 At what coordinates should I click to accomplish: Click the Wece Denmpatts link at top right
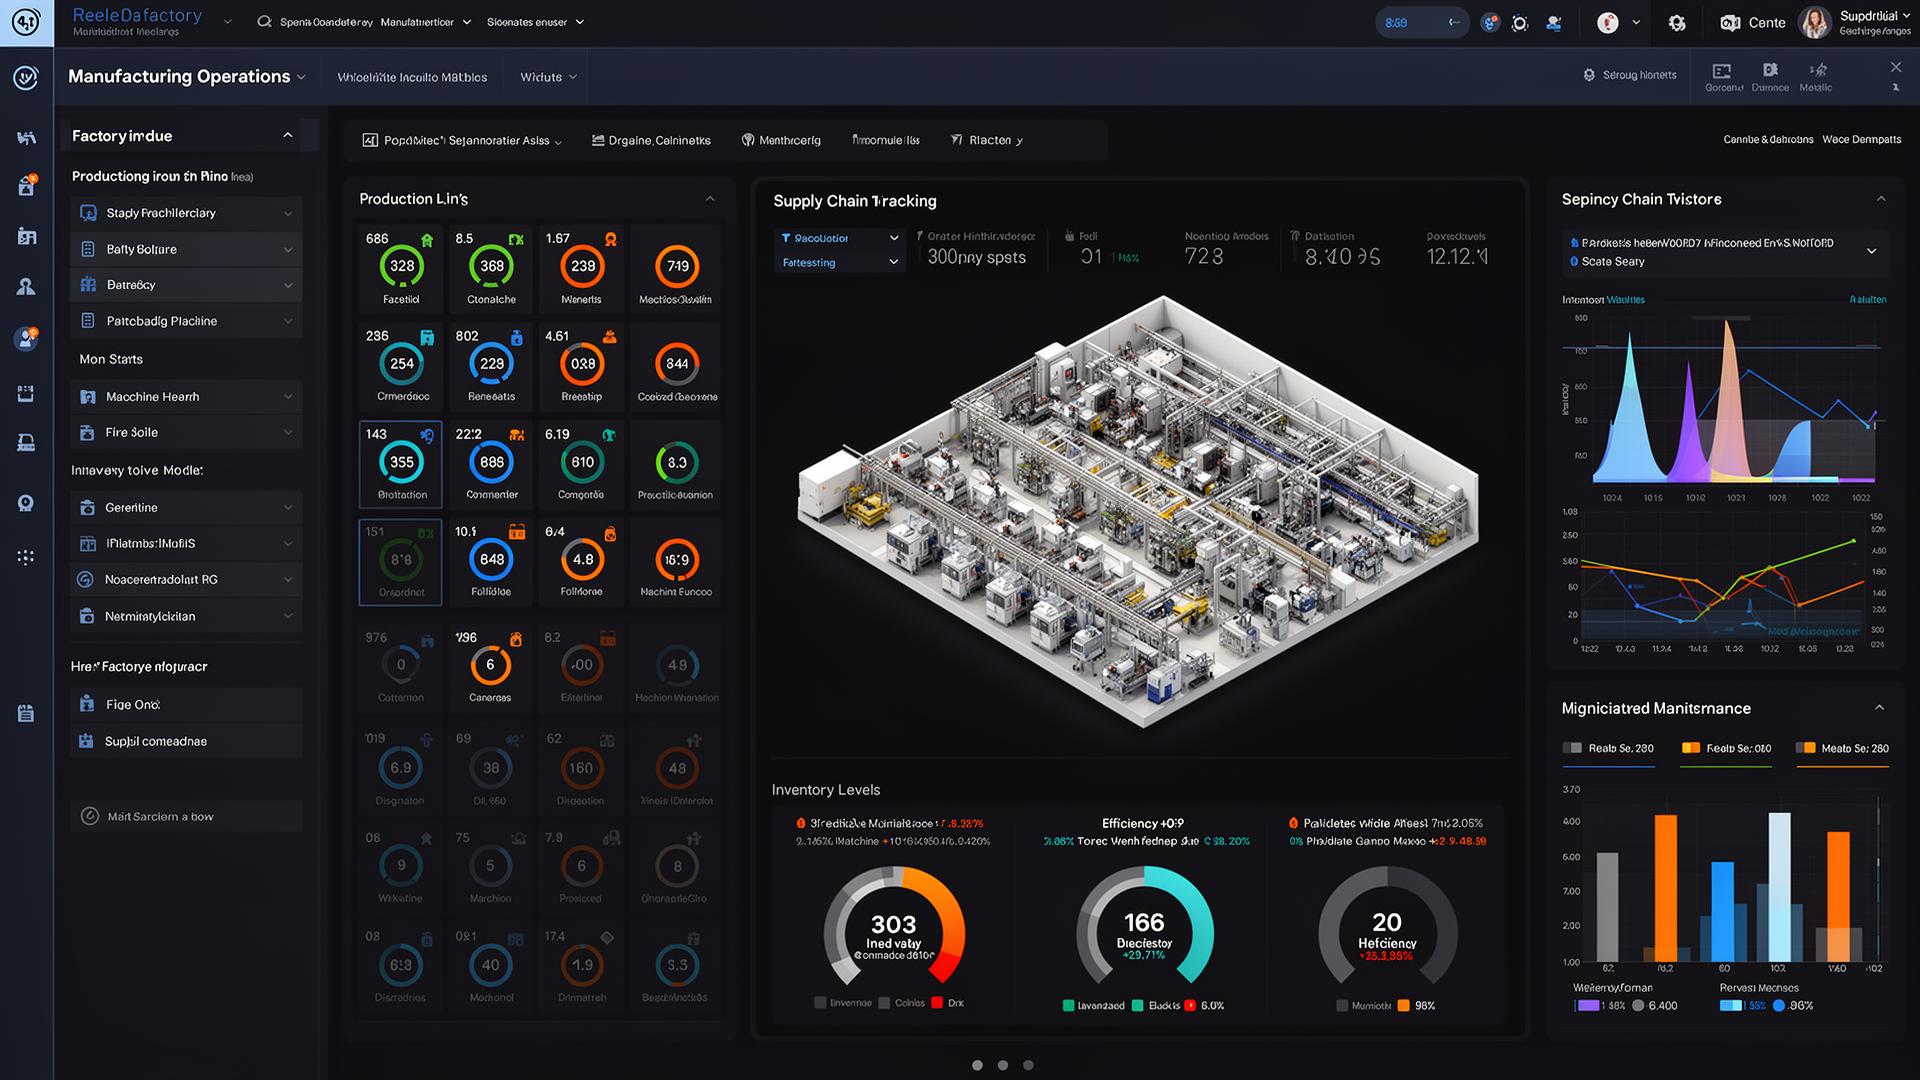point(1861,139)
